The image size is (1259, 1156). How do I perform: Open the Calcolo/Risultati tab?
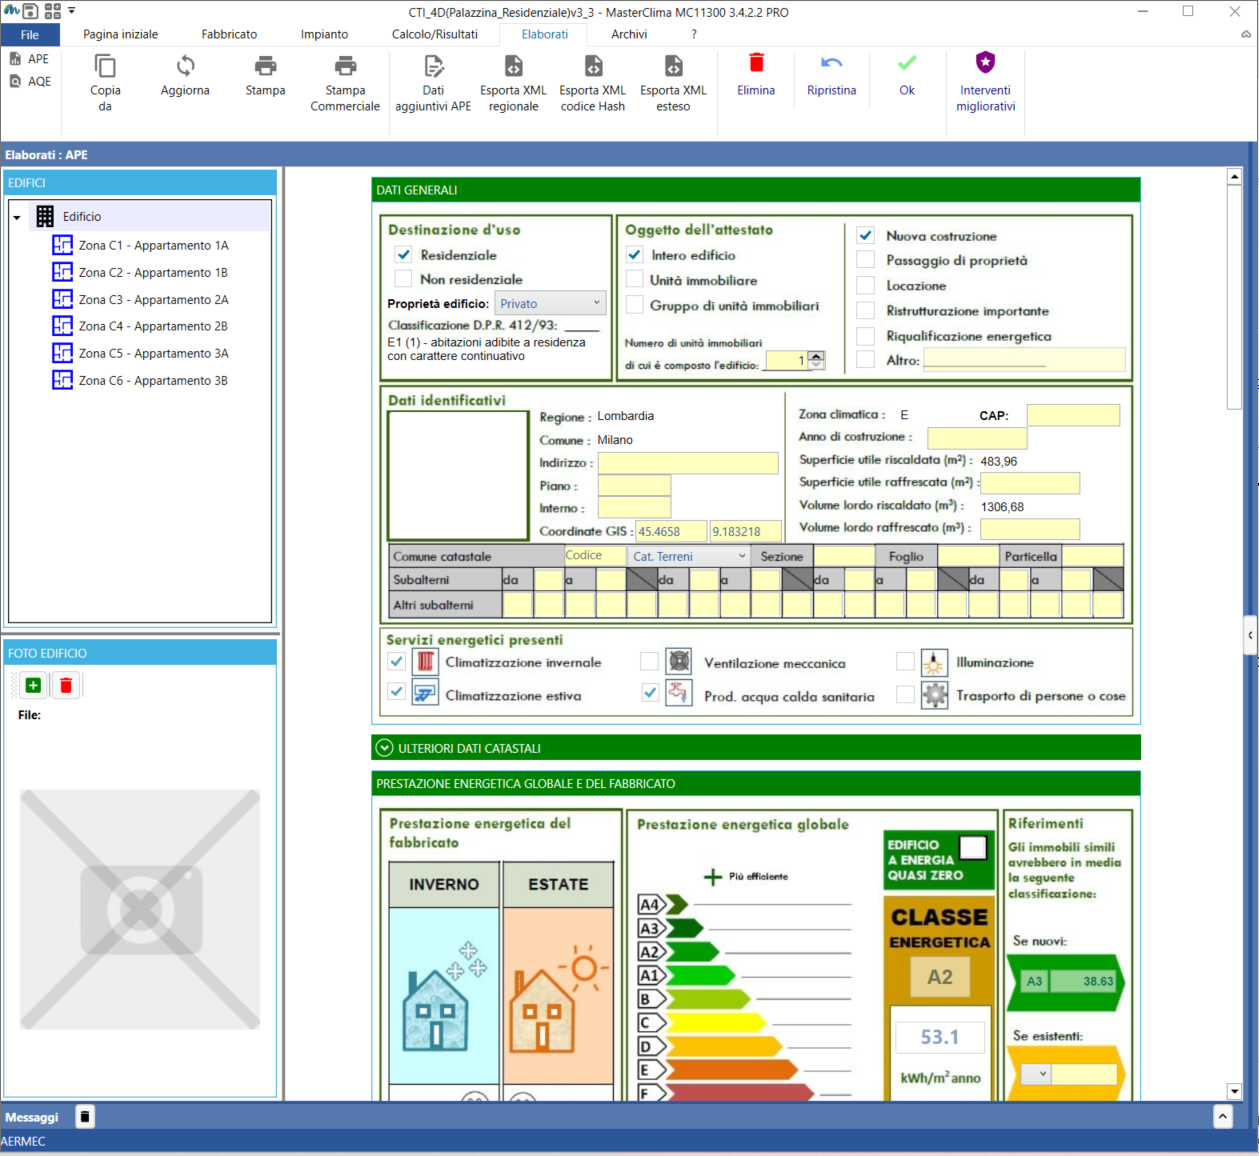click(434, 34)
